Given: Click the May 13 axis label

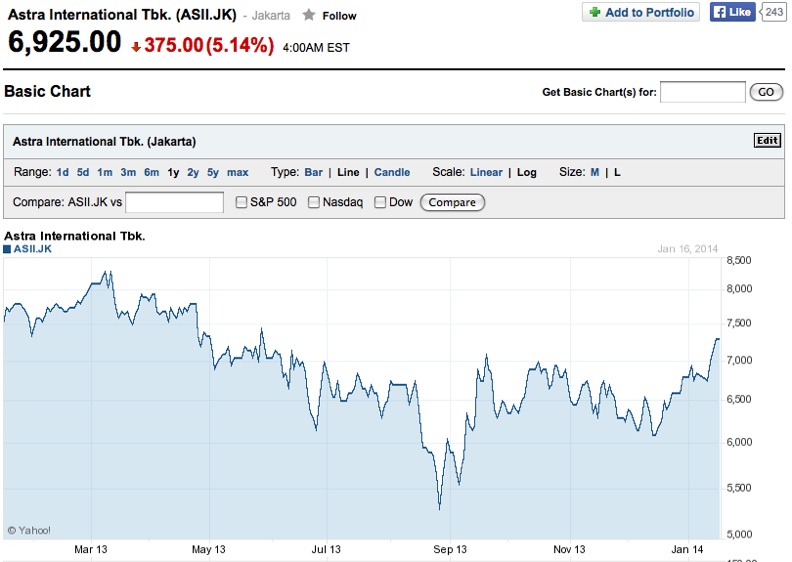Looking at the screenshot, I should [209, 549].
